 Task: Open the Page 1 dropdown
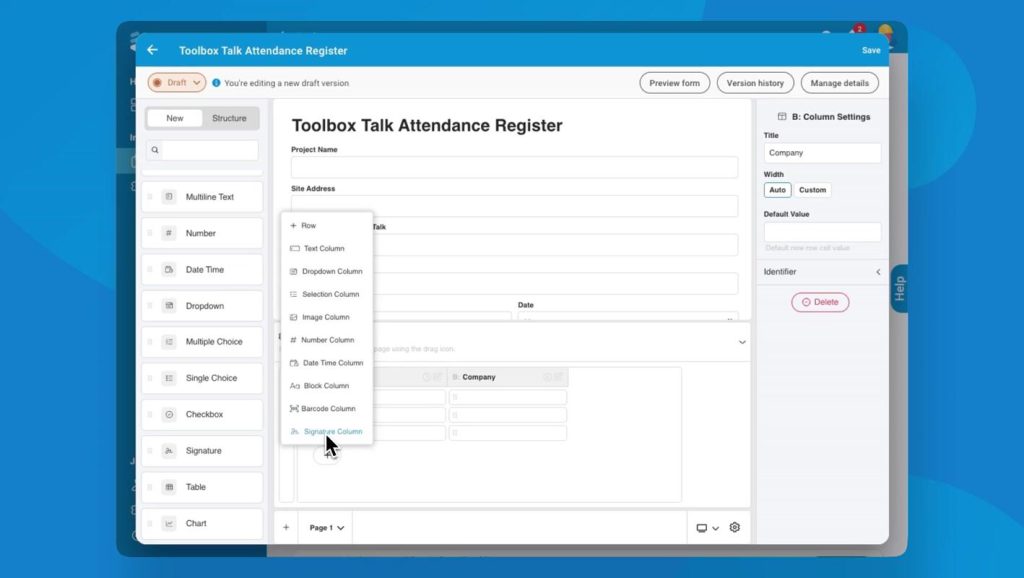pos(327,527)
